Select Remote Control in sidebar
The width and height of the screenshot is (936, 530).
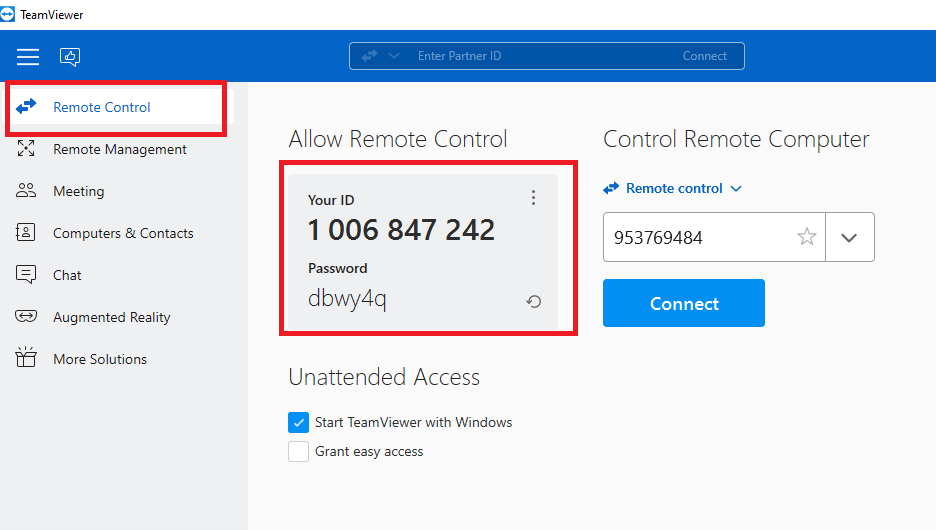(x=116, y=107)
